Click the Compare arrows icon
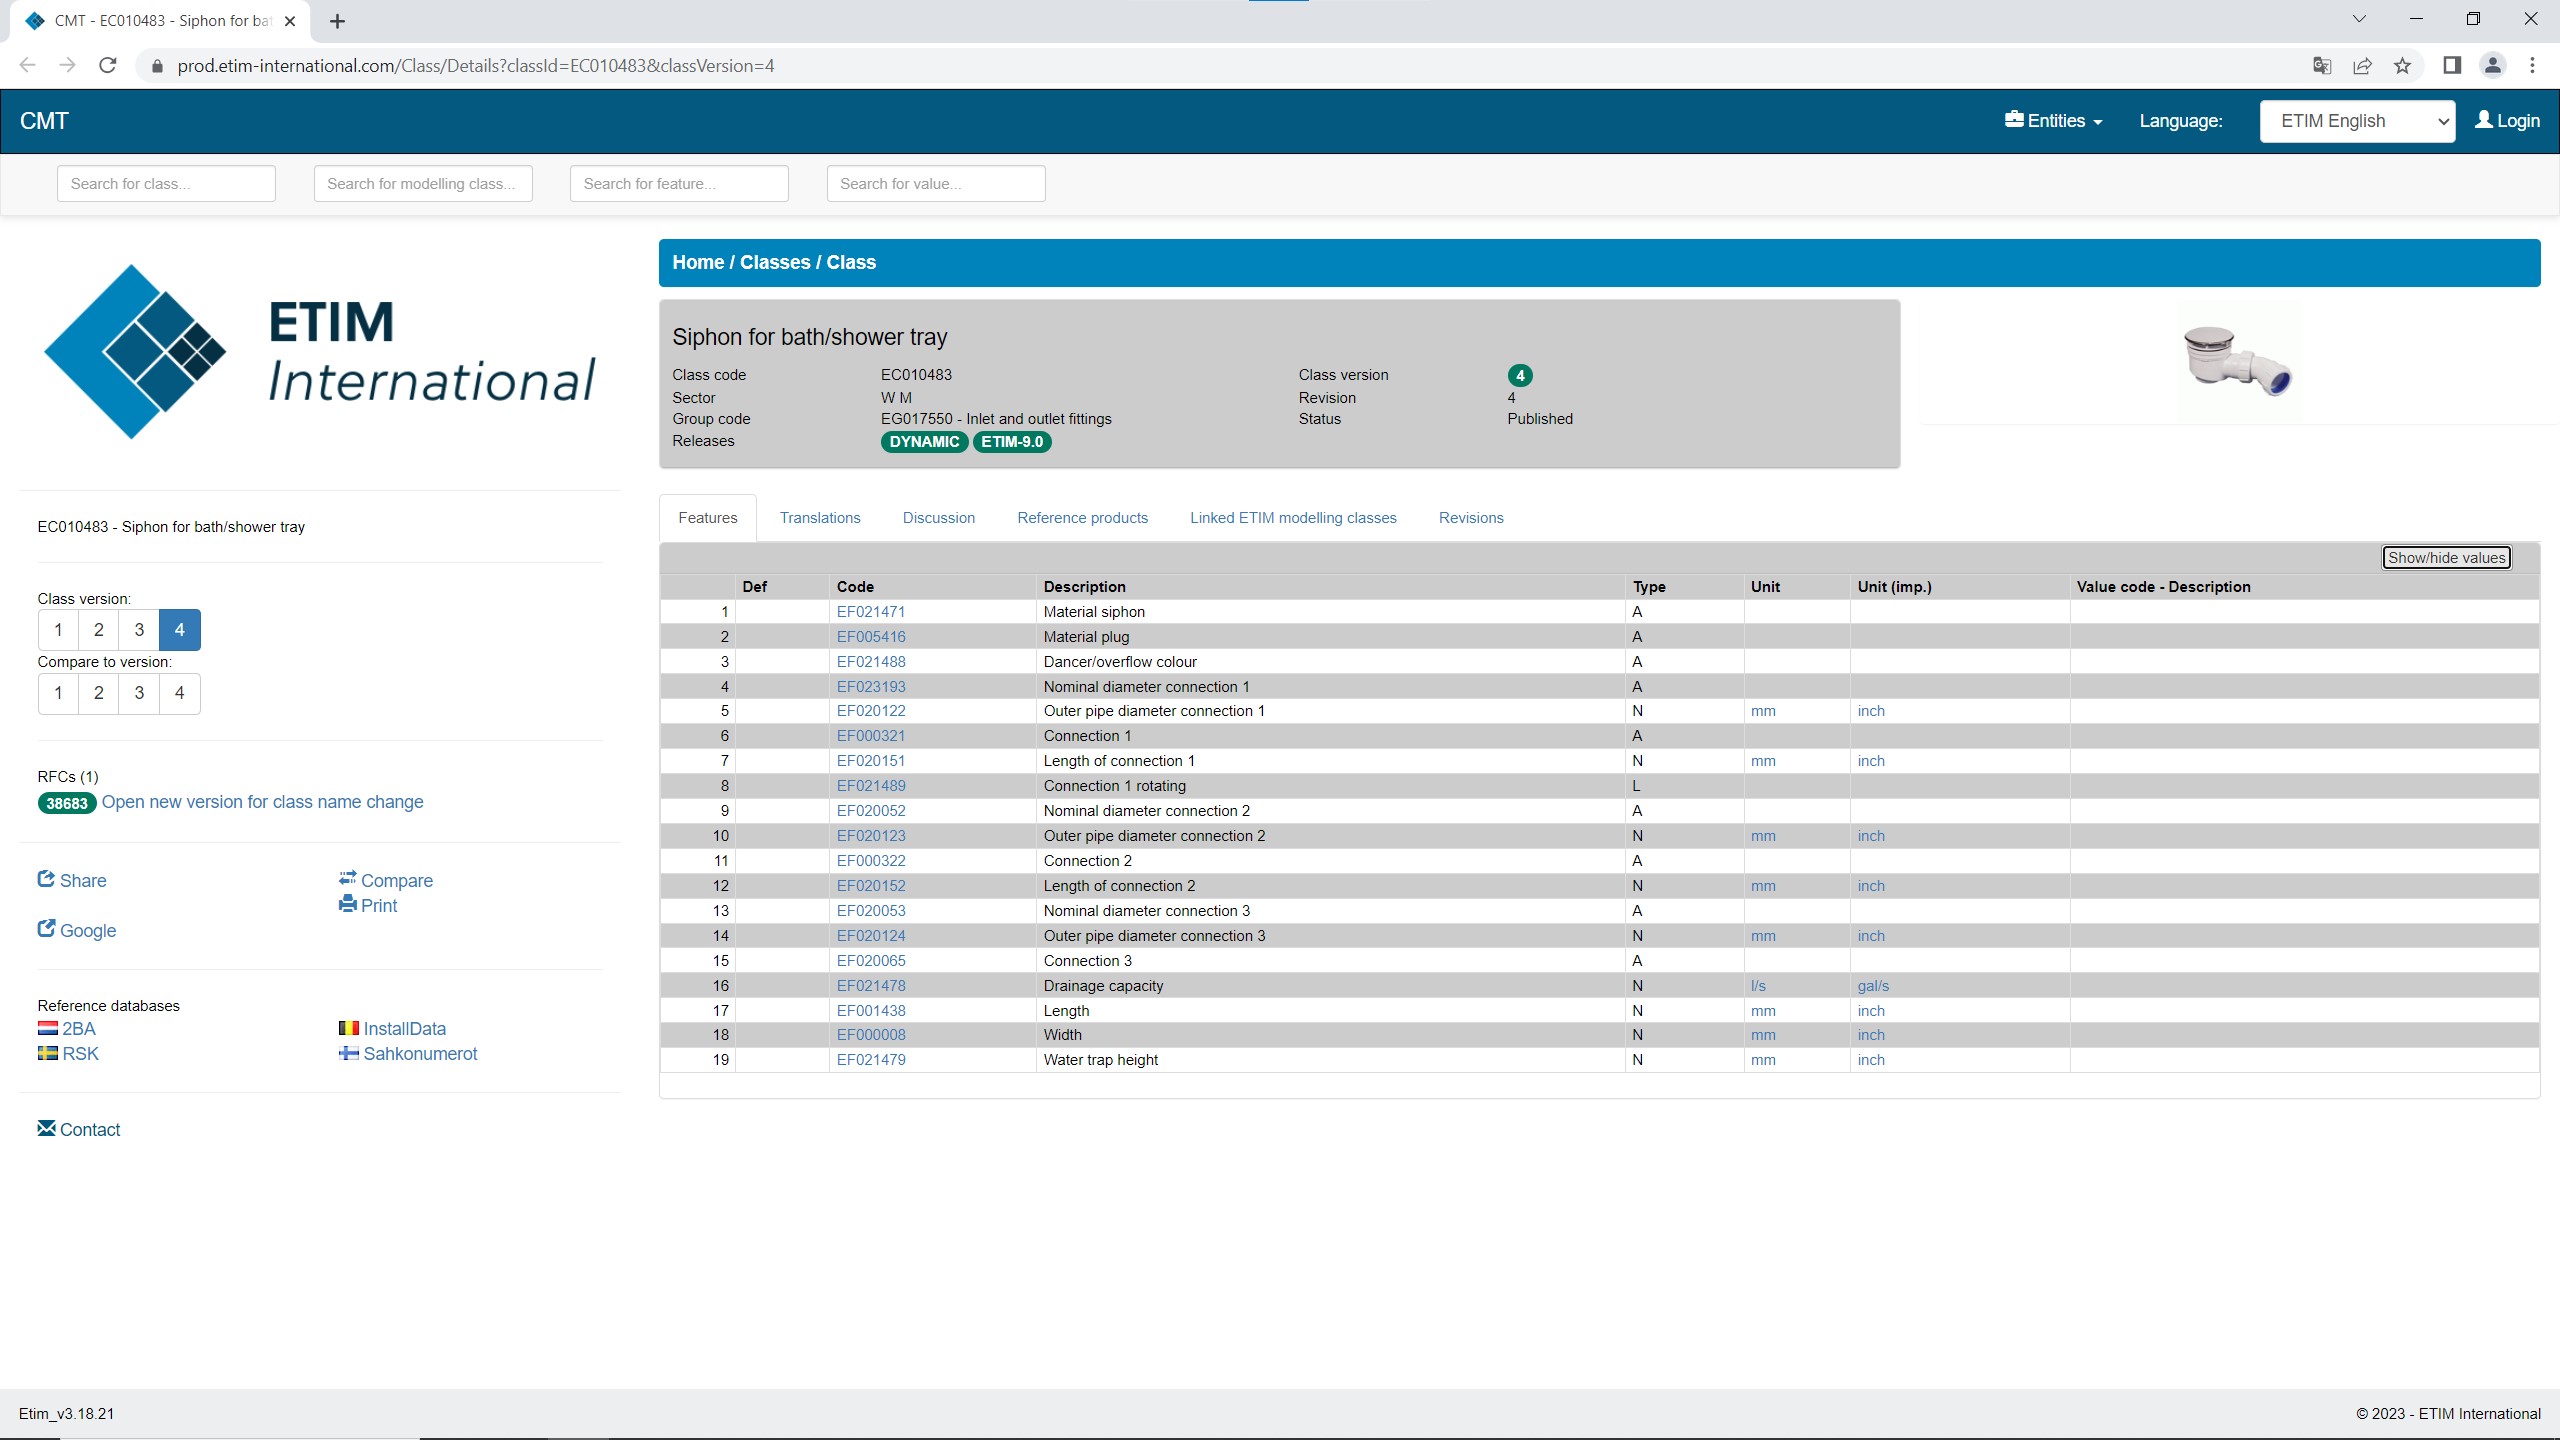Screen dimensions: 2560x1440 tap(347, 879)
